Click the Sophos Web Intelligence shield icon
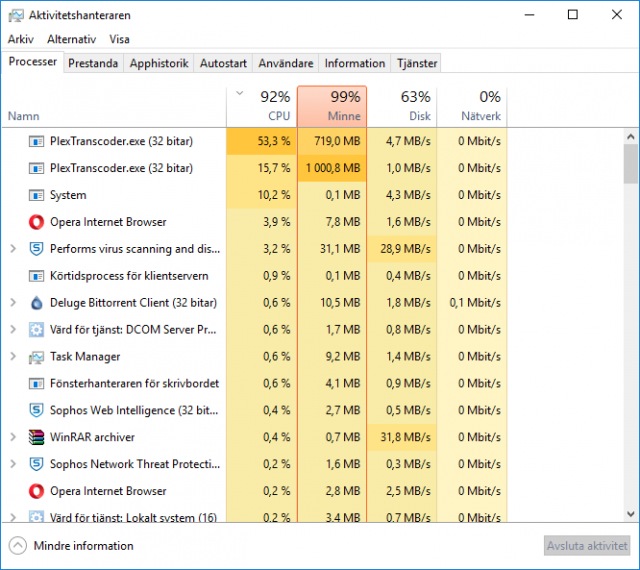 click(36, 410)
